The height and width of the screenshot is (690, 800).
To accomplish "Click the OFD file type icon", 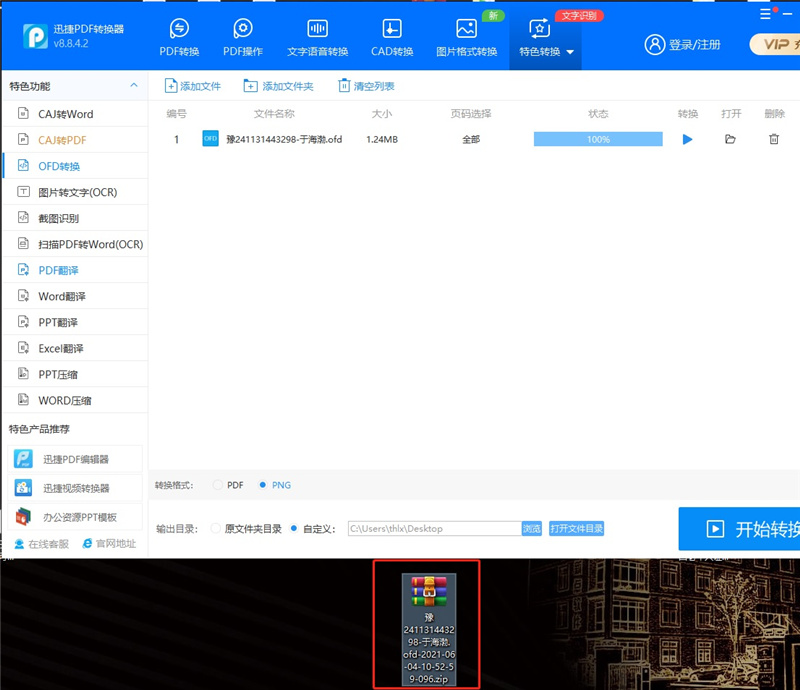I will 210,138.
